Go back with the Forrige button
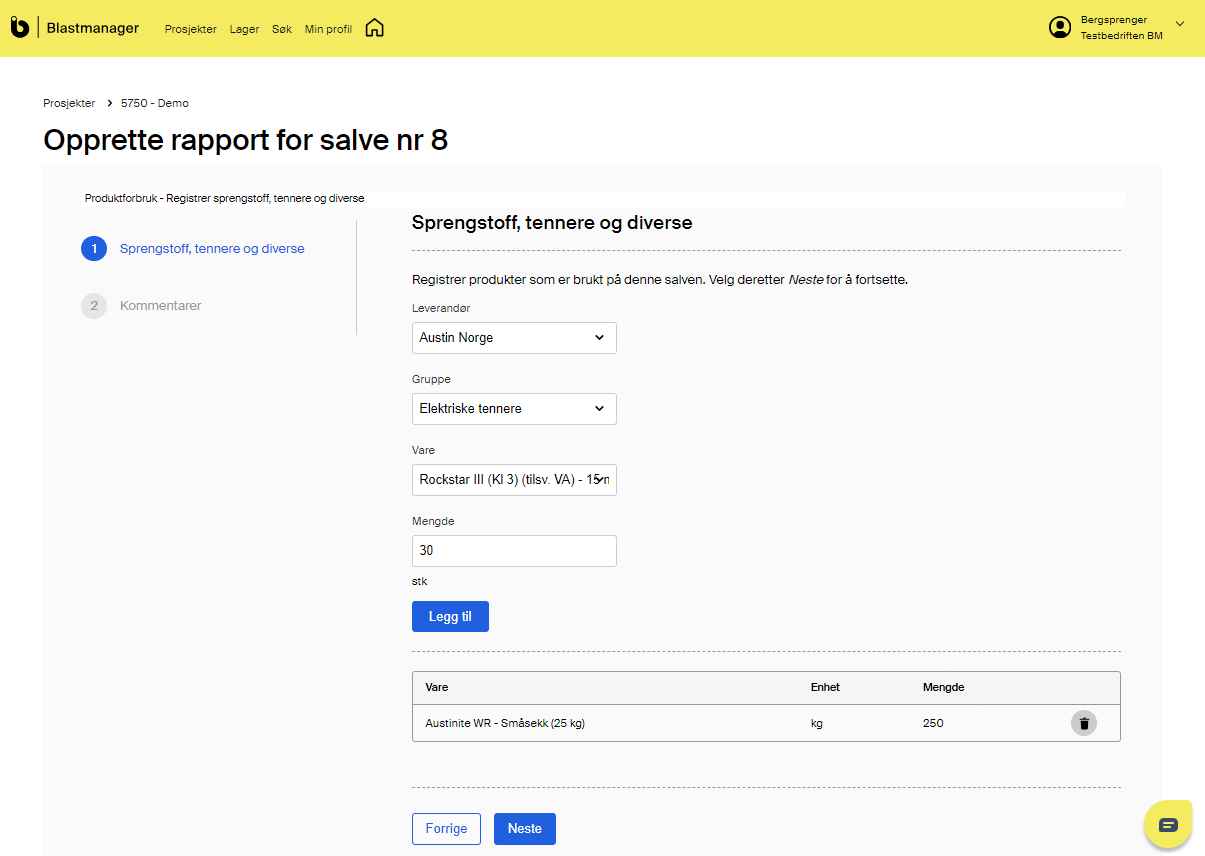Screen dimensions: 1205x856 point(446,829)
